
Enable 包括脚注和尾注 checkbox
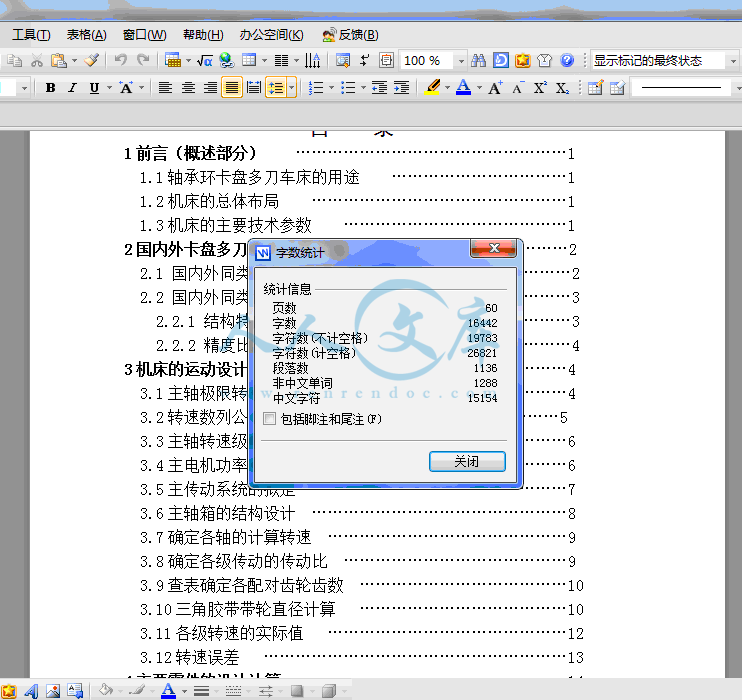click(269, 419)
